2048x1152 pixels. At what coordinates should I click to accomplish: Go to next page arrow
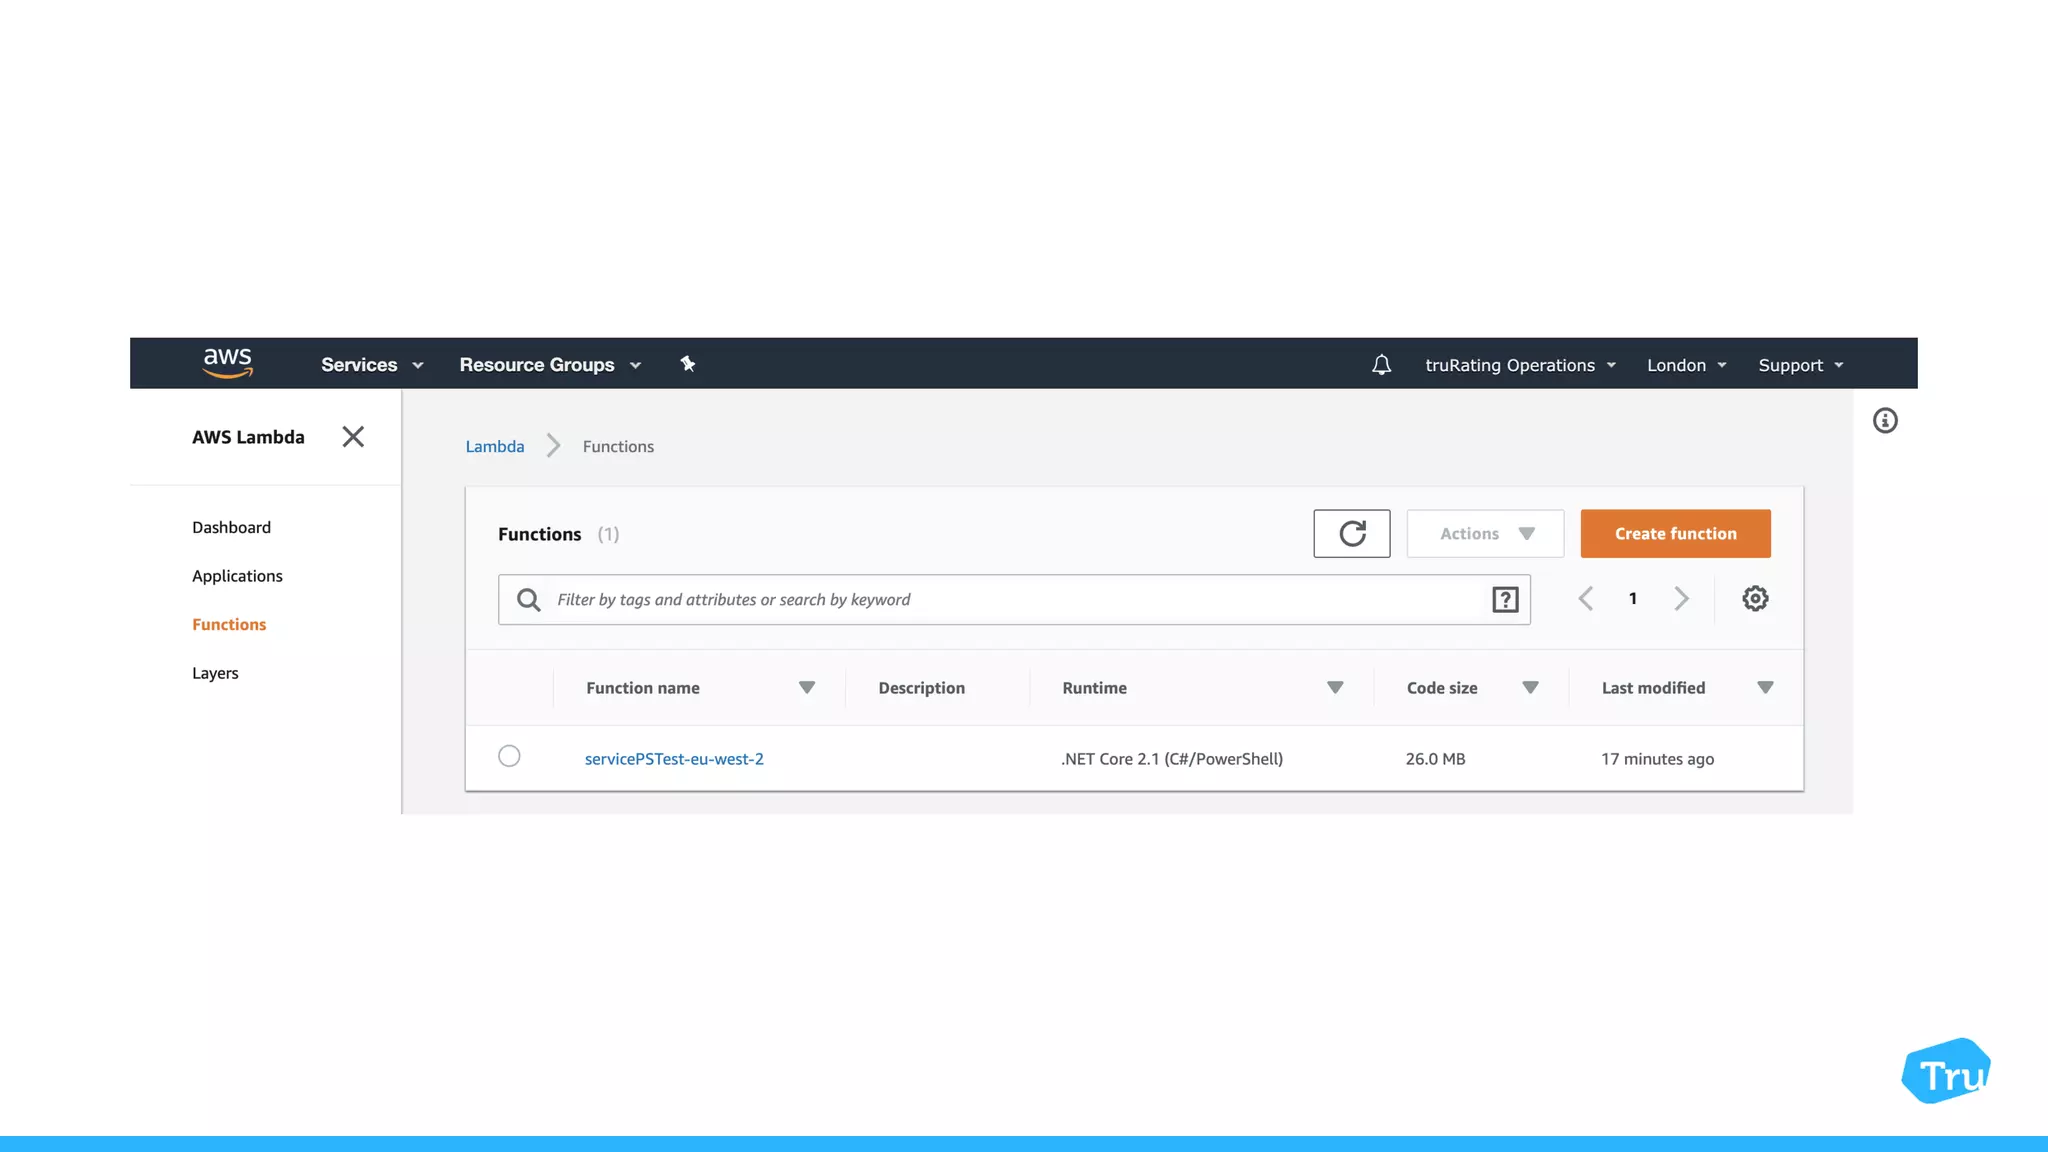pos(1681,599)
